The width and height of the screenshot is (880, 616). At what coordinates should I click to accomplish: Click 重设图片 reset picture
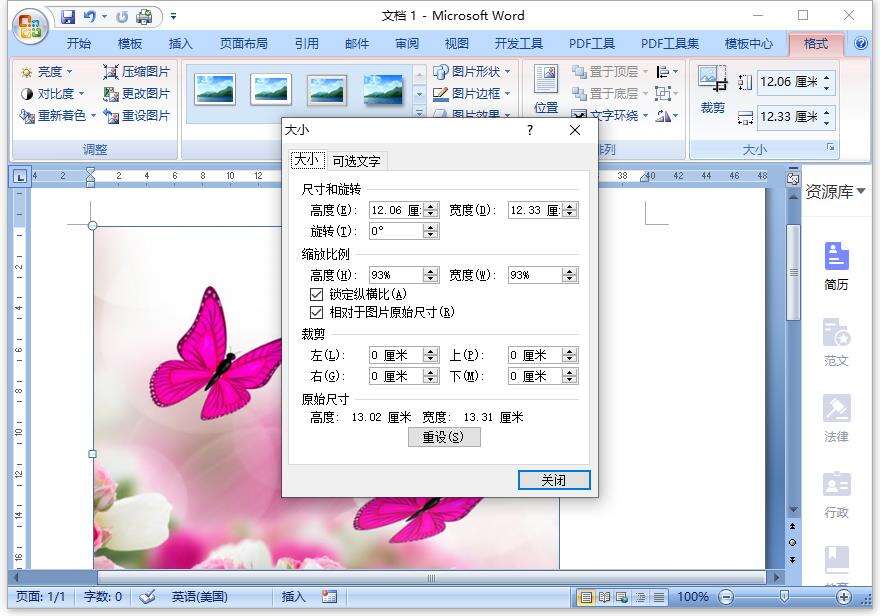[136, 116]
